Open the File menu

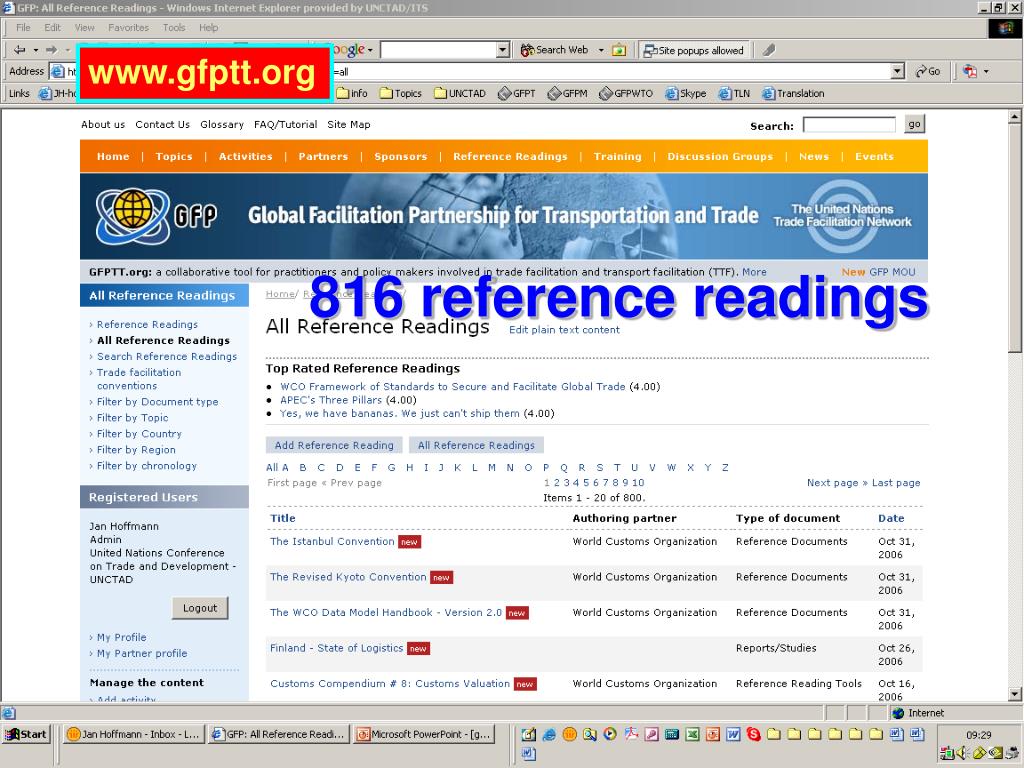point(24,27)
